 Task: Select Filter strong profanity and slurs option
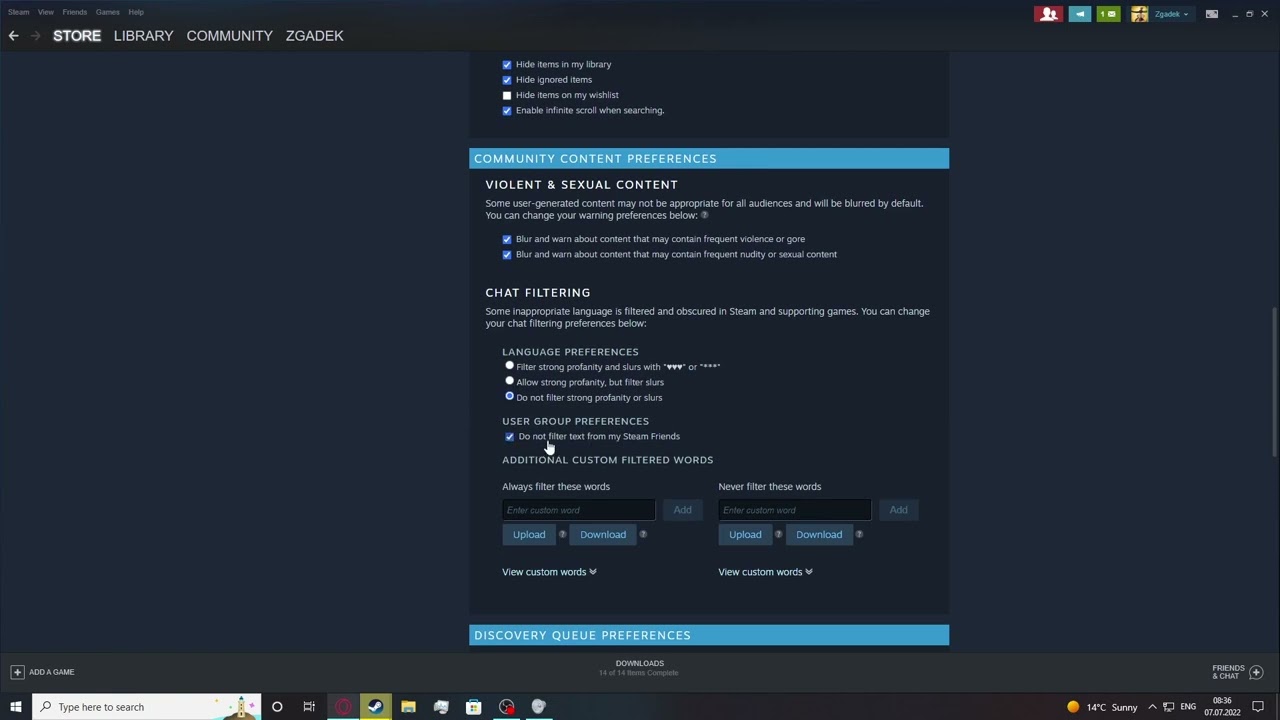[x=509, y=366]
